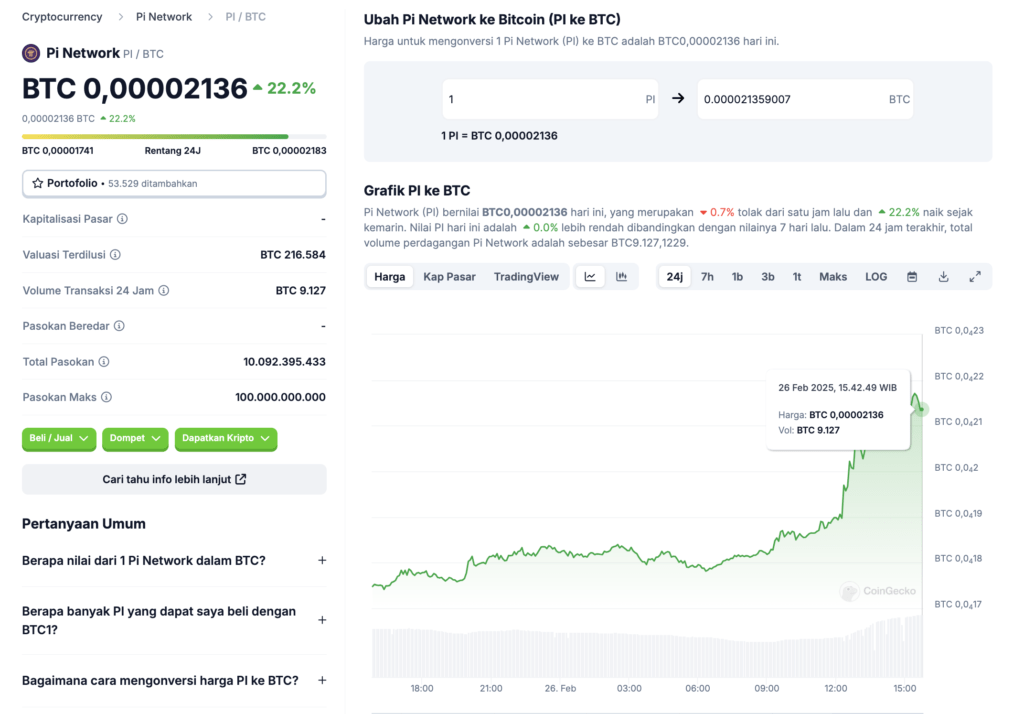
Task: Click the volume bars area under the chart
Action: (x=647, y=647)
